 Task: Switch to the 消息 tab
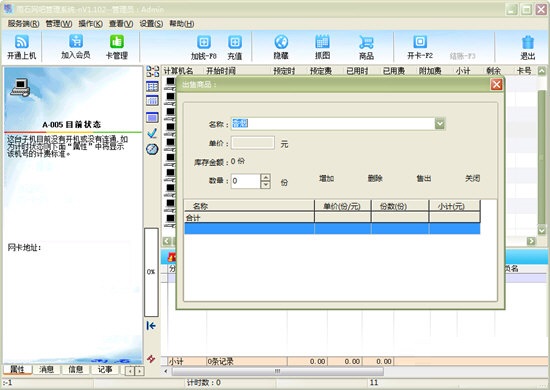click(46, 369)
